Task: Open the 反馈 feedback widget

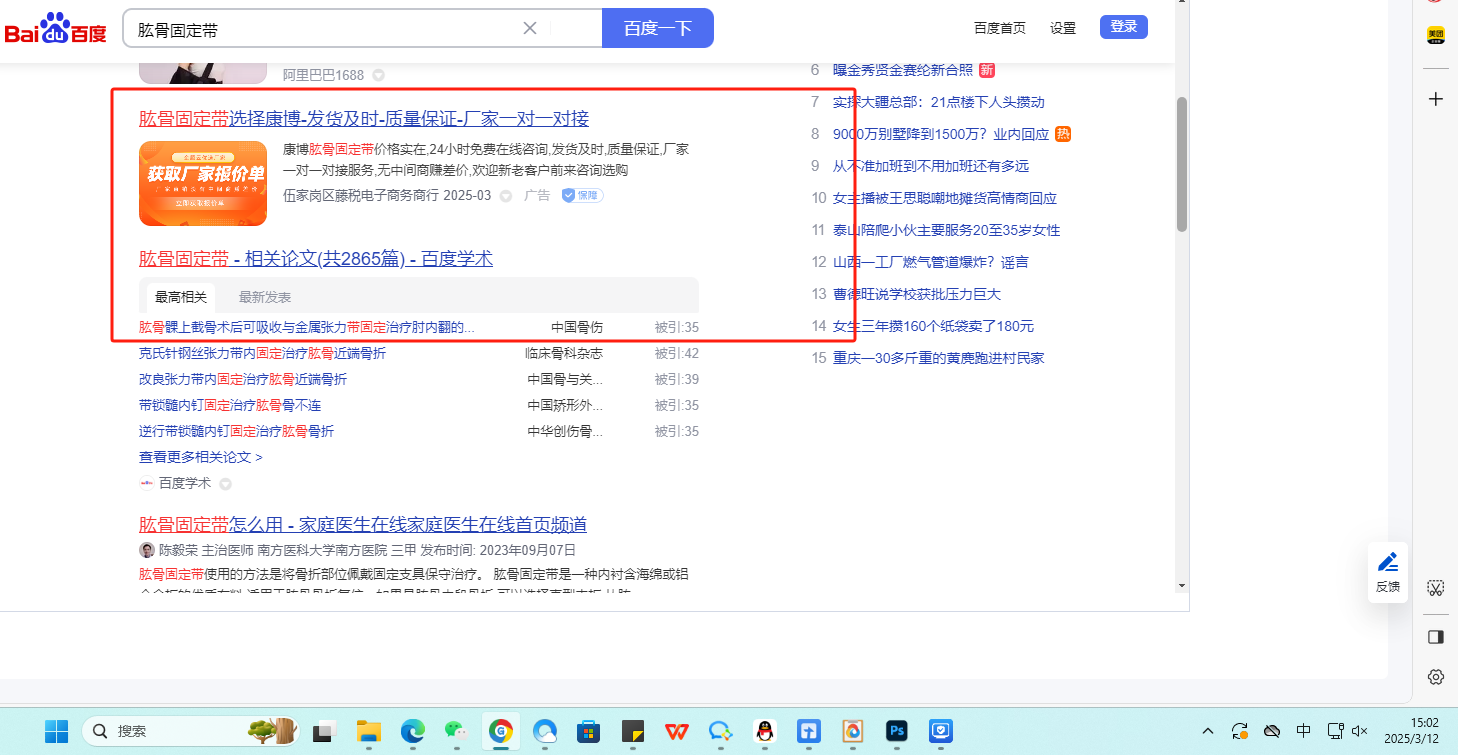Action: pyautogui.click(x=1387, y=572)
